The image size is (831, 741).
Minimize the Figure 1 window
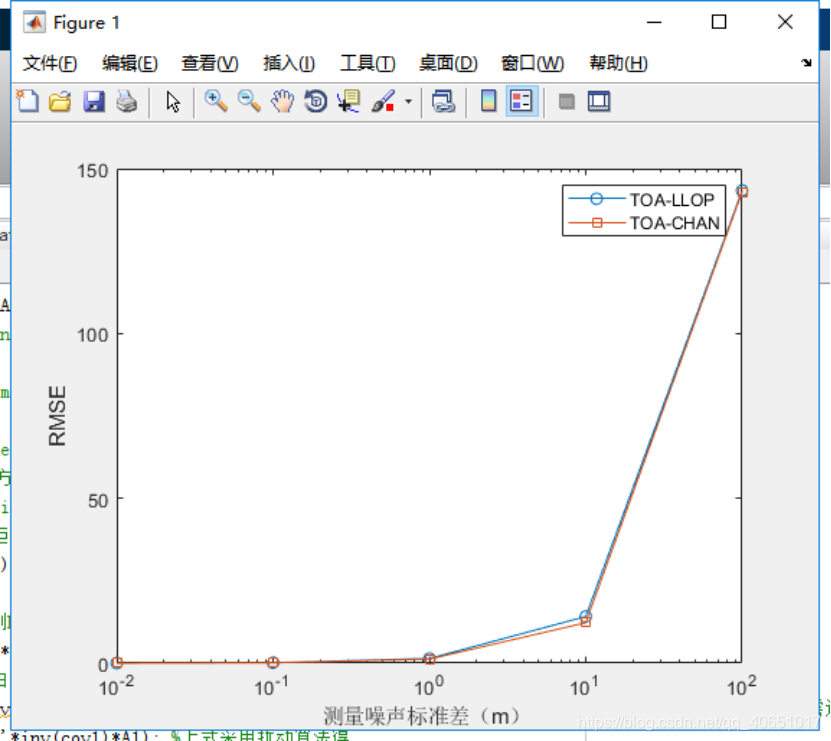click(x=654, y=22)
